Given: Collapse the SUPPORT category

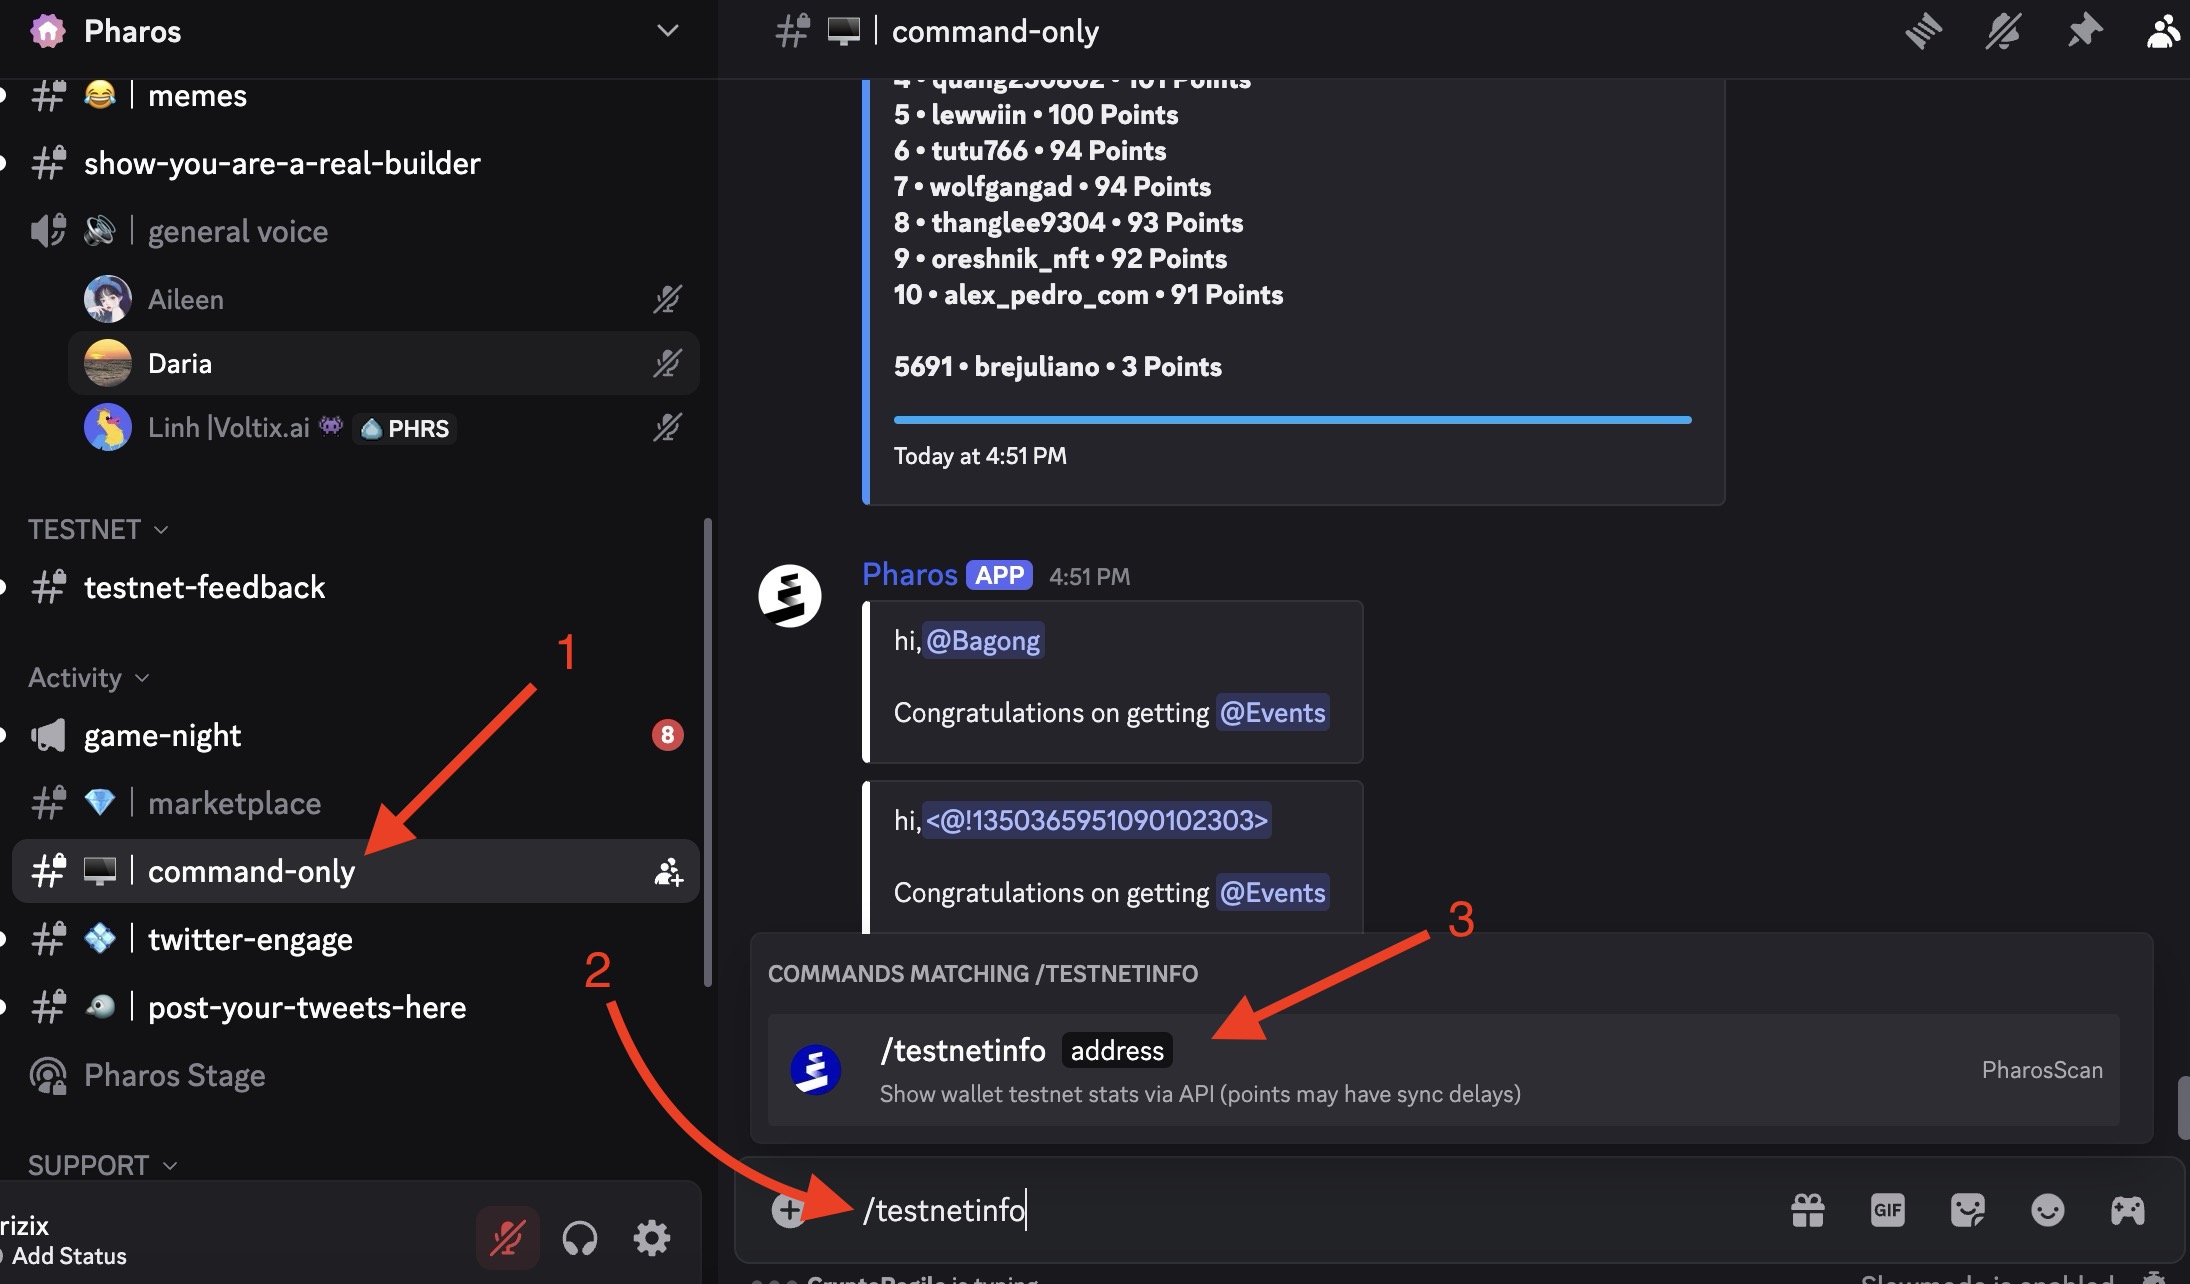Looking at the screenshot, I should 102,1165.
